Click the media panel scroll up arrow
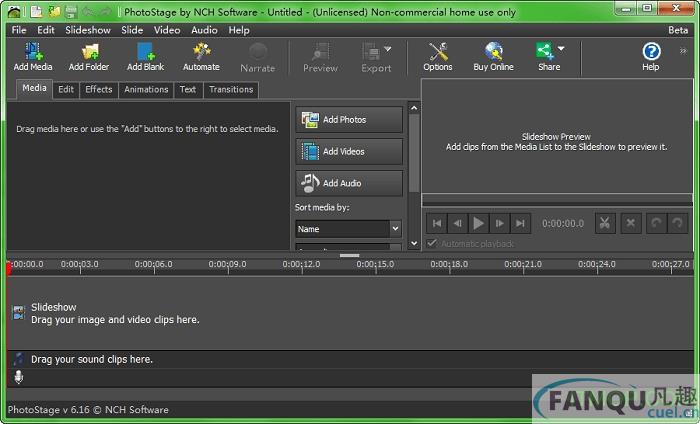The height and width of the screenshot is (424, 700). (414, 108)
